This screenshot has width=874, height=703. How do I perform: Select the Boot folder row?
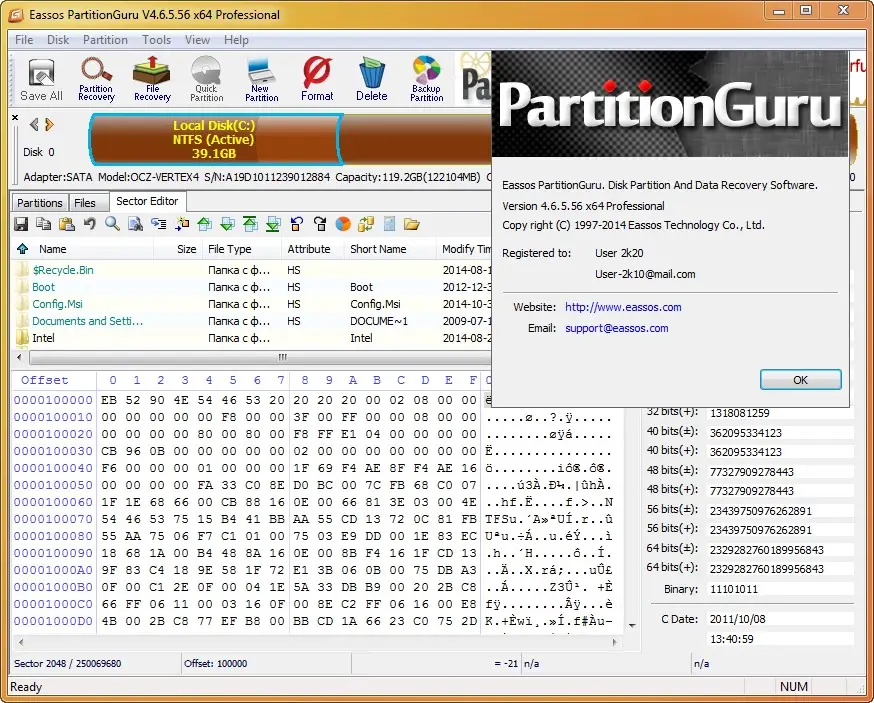pos(251,287)
